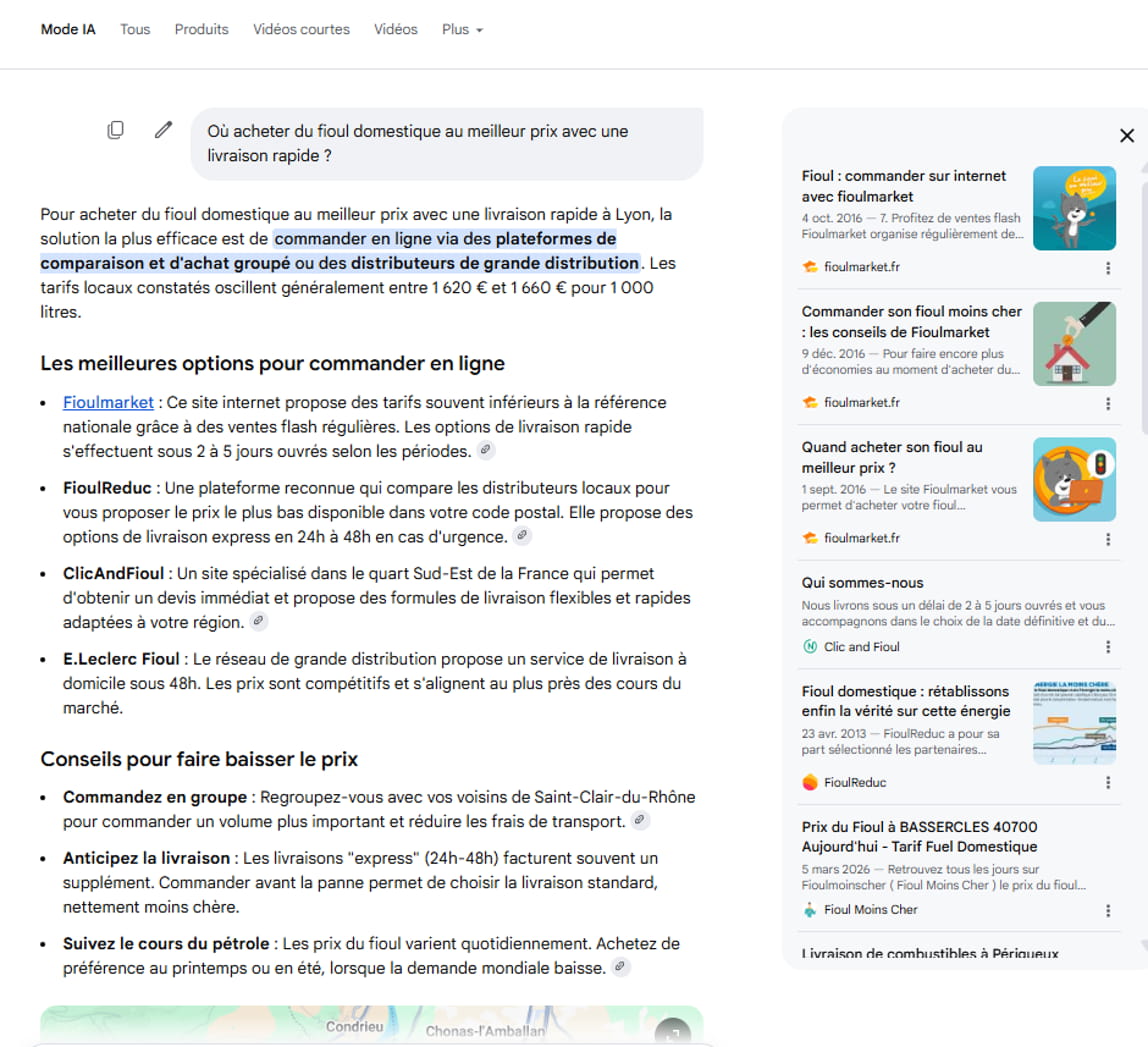Open 'Prix du Fioul à BASSERCLES 40700' result
Screen dimensions: 1148x1047
click(x=920, y=836)
